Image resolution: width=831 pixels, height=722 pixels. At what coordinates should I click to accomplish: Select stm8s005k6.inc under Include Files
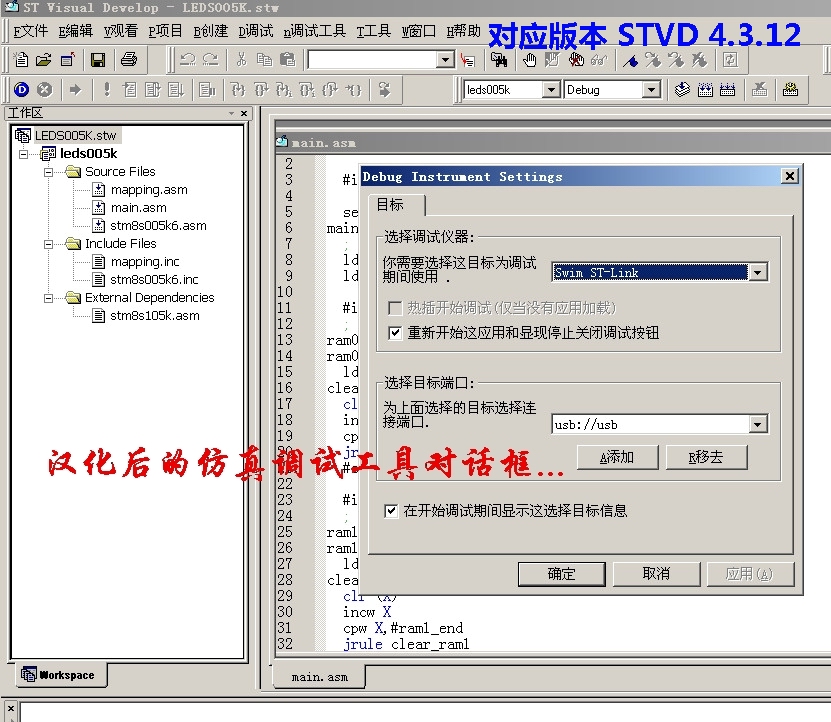coord(154,279)
